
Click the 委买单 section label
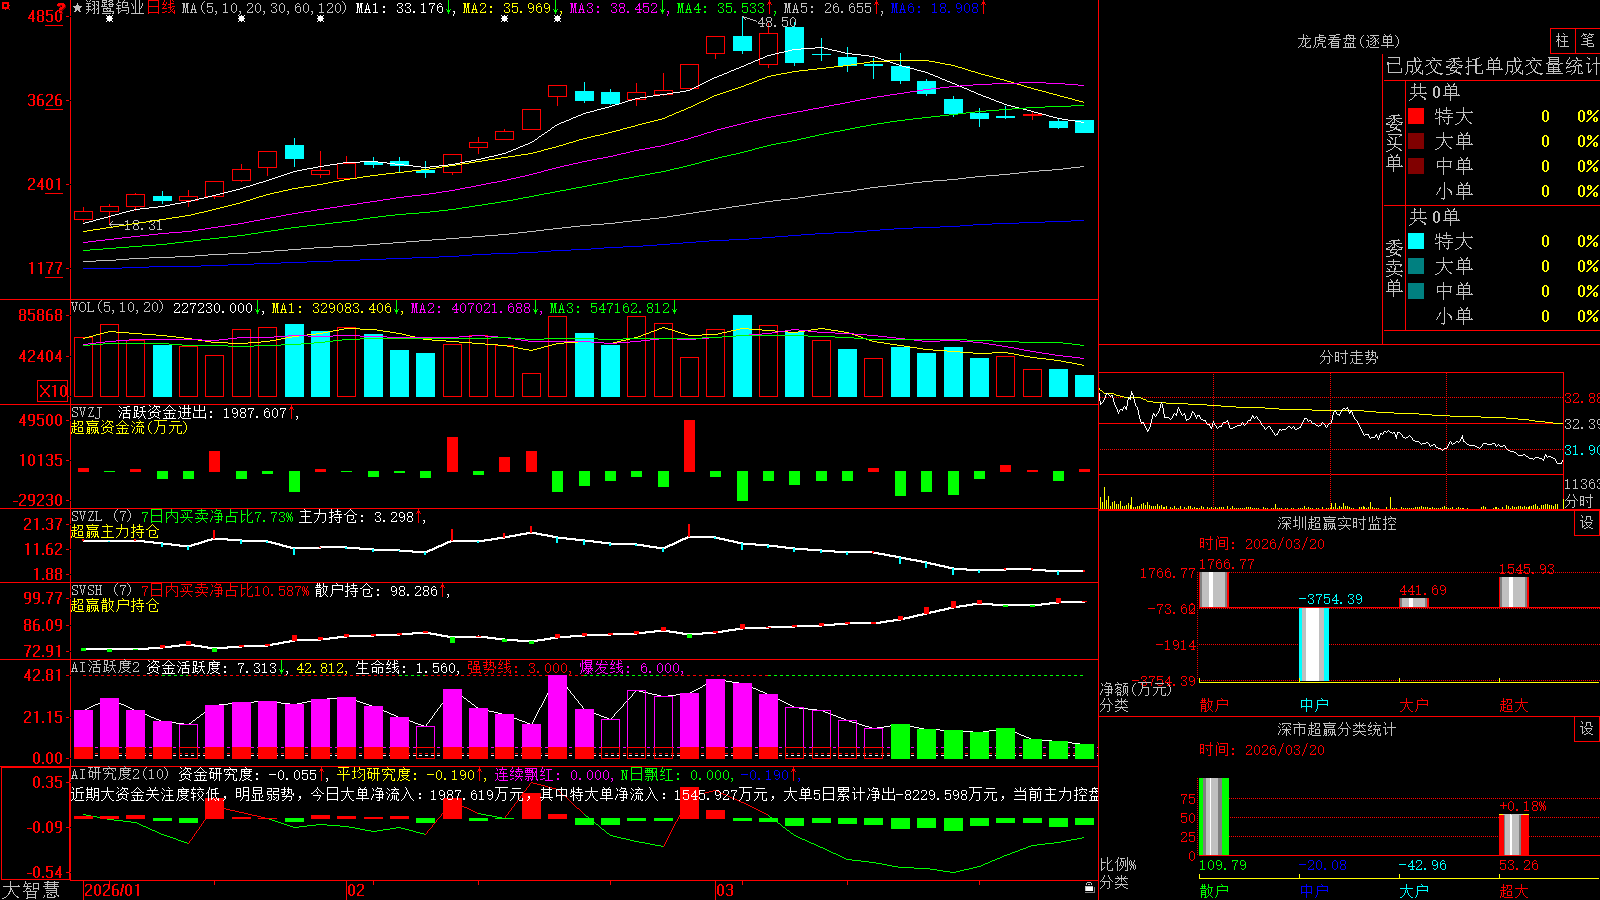point(1394,142)
